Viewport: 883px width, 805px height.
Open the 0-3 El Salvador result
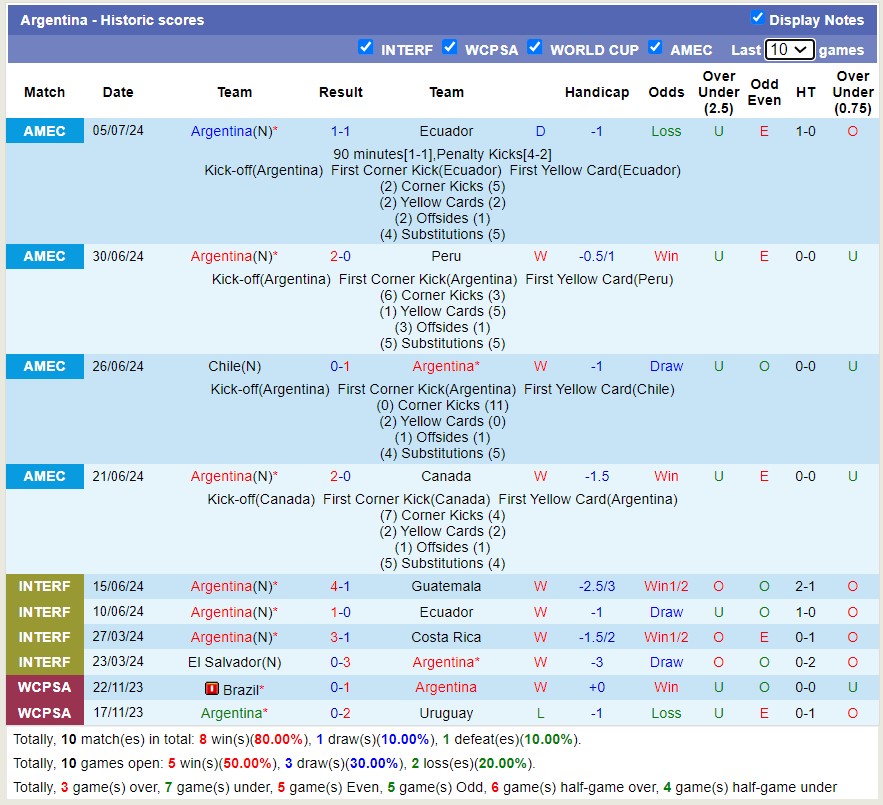pos(340,662)
